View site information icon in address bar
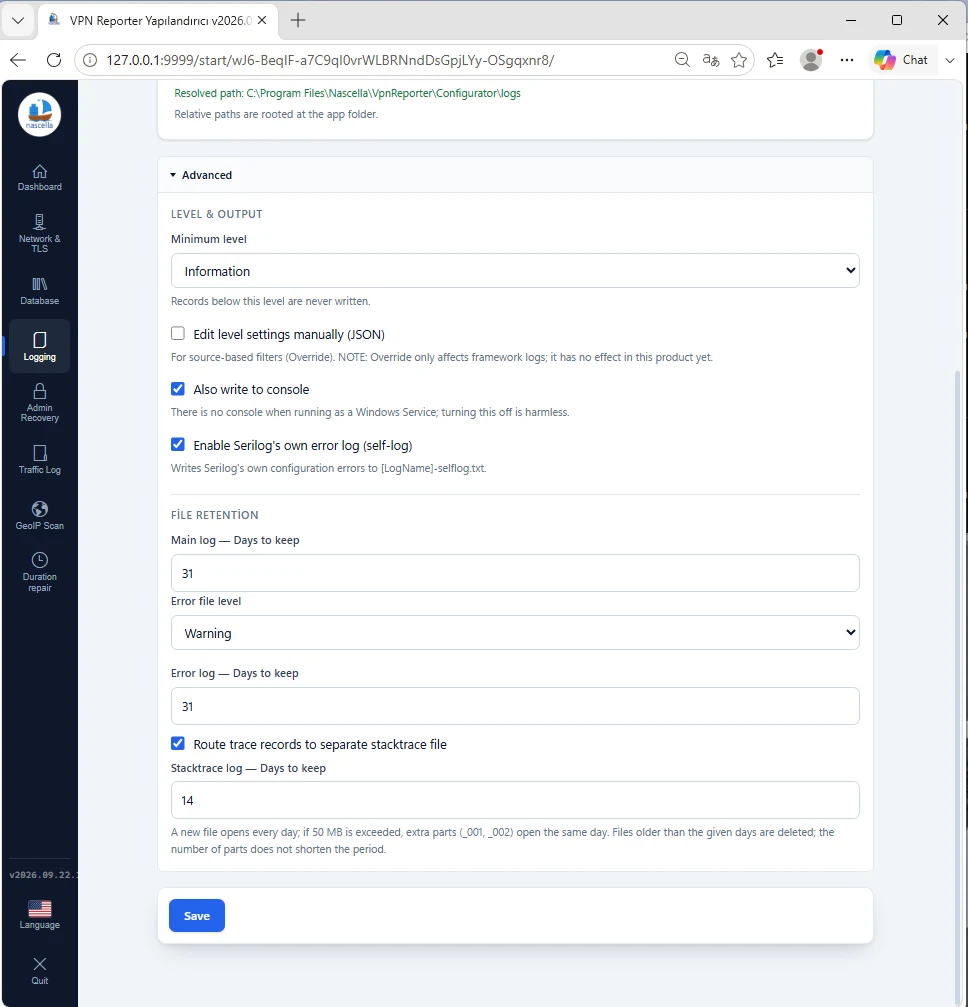This screenshot has width=968, height=1007. (x=91, y=60)
